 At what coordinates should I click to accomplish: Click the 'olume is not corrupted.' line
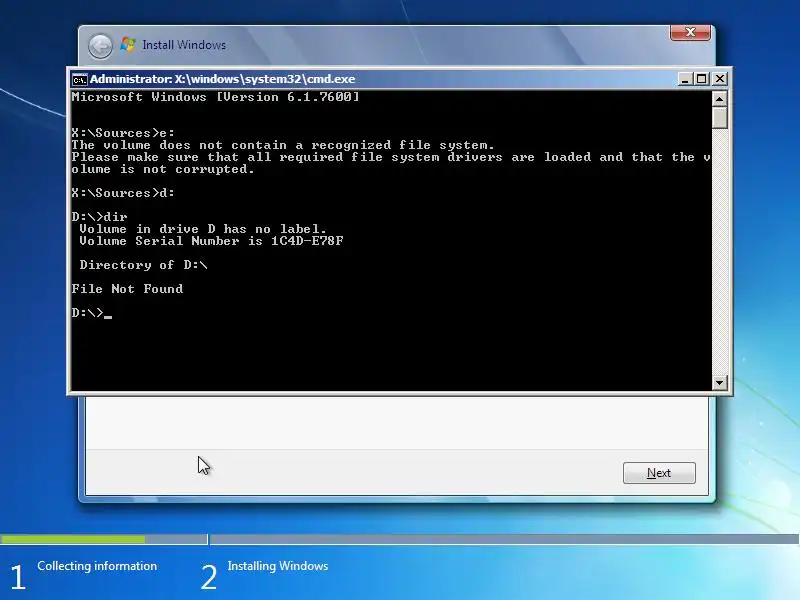163,169
